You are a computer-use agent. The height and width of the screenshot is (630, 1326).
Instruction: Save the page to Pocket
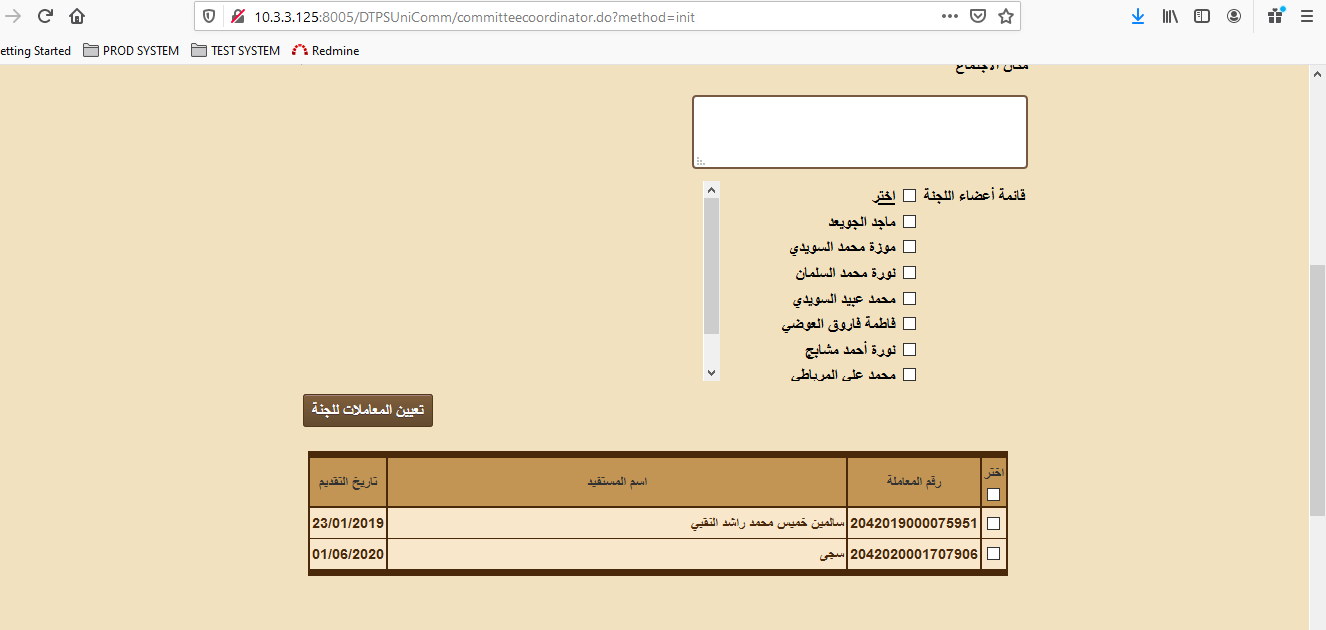(979, 16)
